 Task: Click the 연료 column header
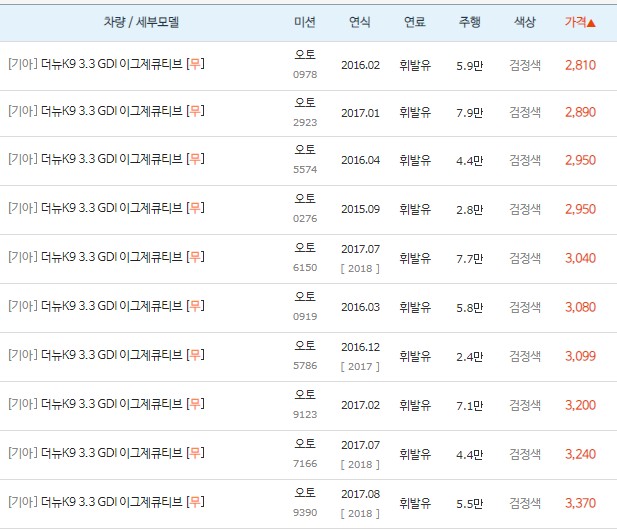click(x=415, y=22)
